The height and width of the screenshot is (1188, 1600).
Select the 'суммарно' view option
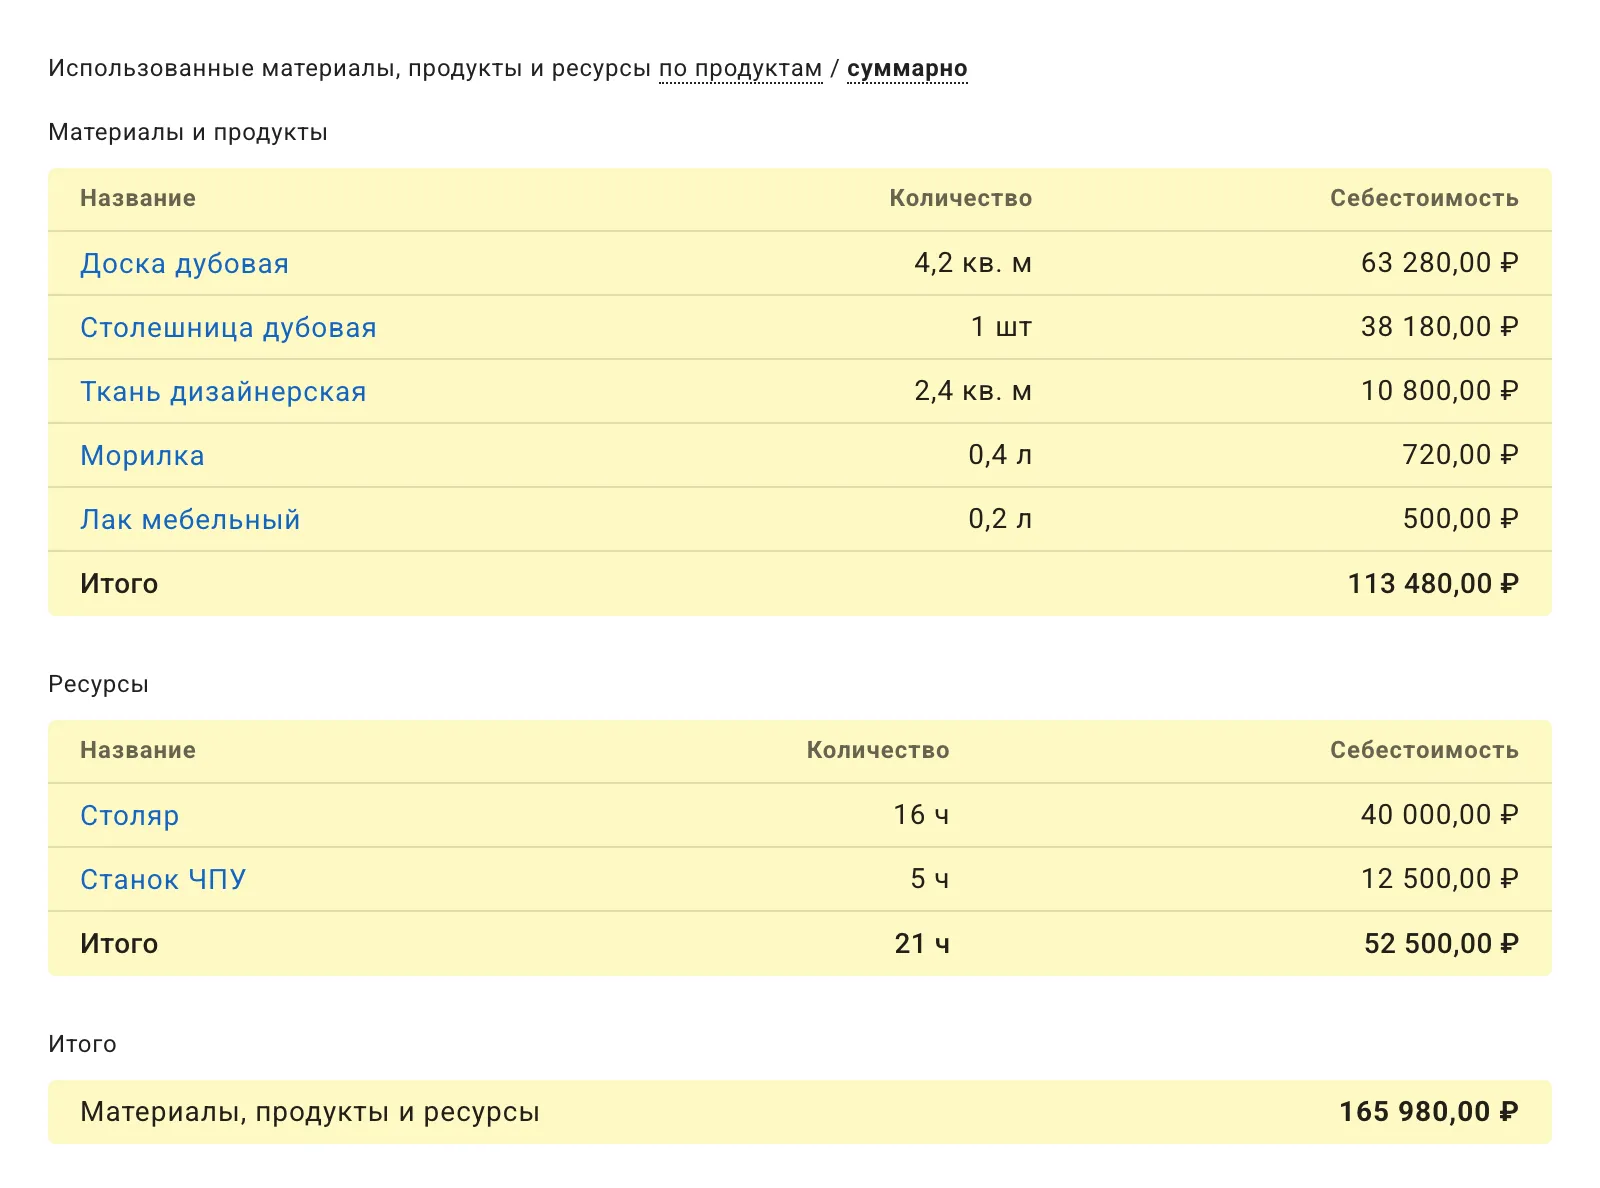[906, 68]
